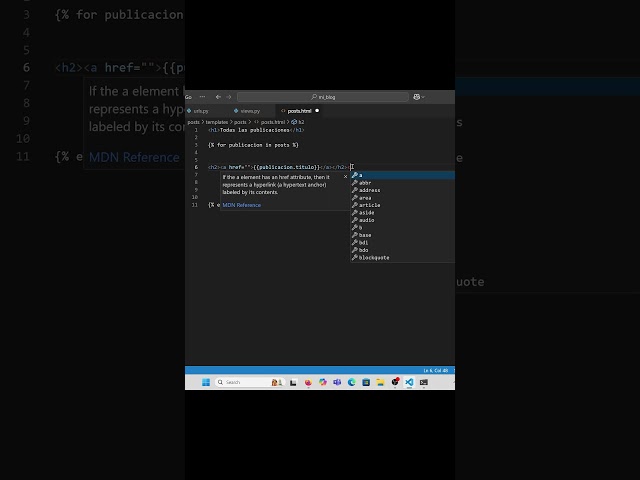Switch to Visual Studio Code taskbar icon
The width and height of the screenshot is (640, 480).
point(409,382)
